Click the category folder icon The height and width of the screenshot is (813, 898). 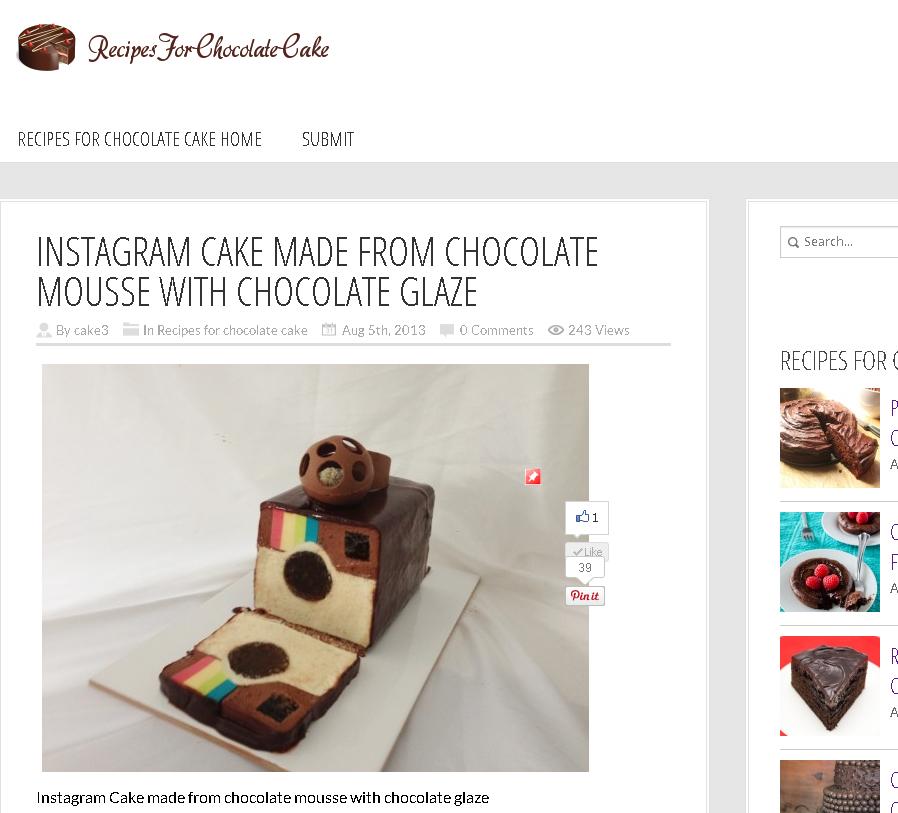(x=131, y=330)
